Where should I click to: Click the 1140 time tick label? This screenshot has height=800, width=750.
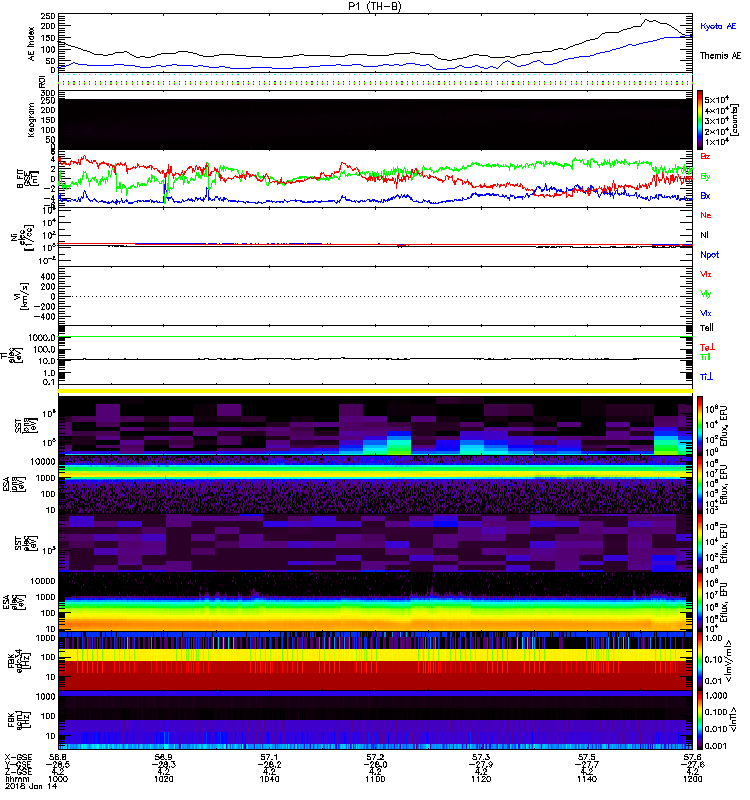point(587,779)
